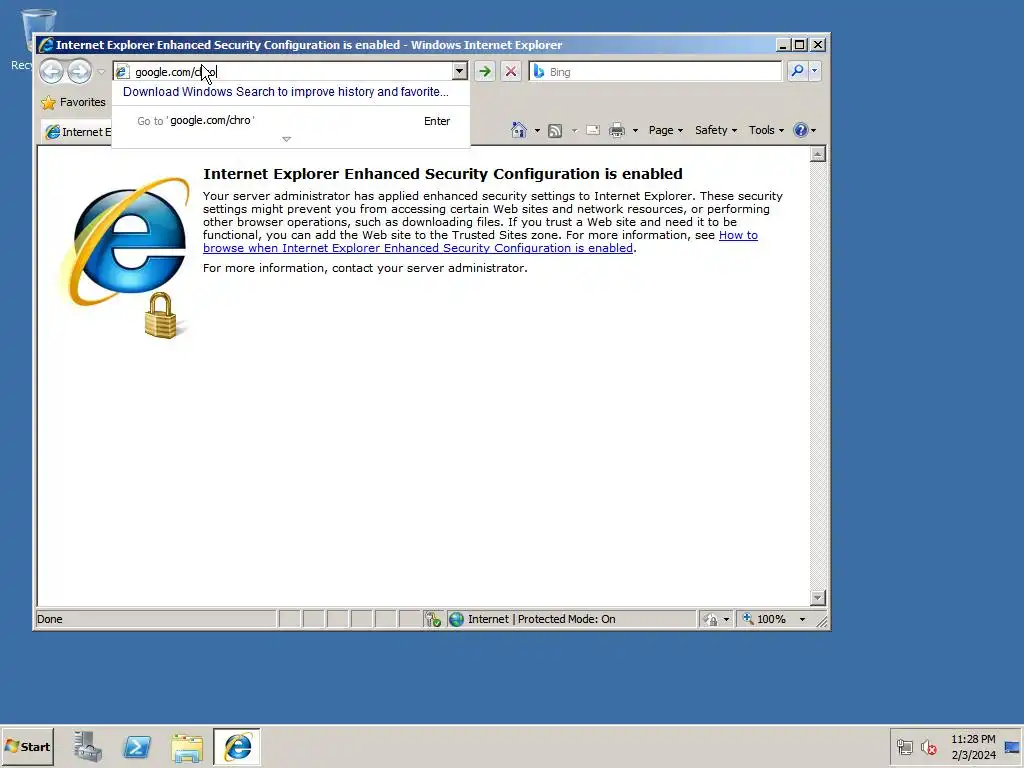Viewport: 1024px width, 768px height.
Task: Click the Forward navigation button
Action: point(80,71)
